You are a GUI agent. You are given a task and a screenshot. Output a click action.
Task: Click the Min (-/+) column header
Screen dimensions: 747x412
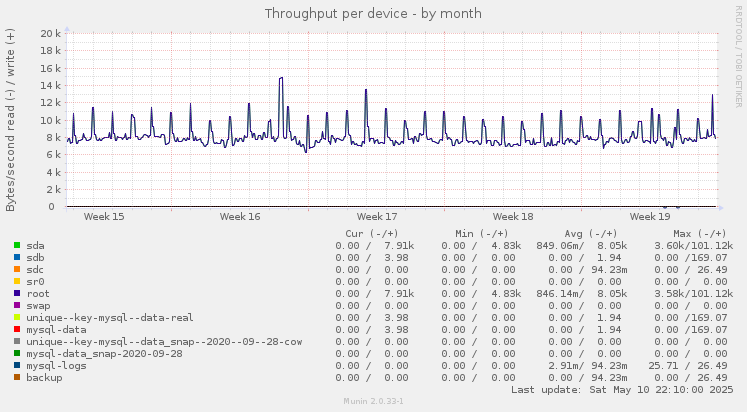pos(482,233)
